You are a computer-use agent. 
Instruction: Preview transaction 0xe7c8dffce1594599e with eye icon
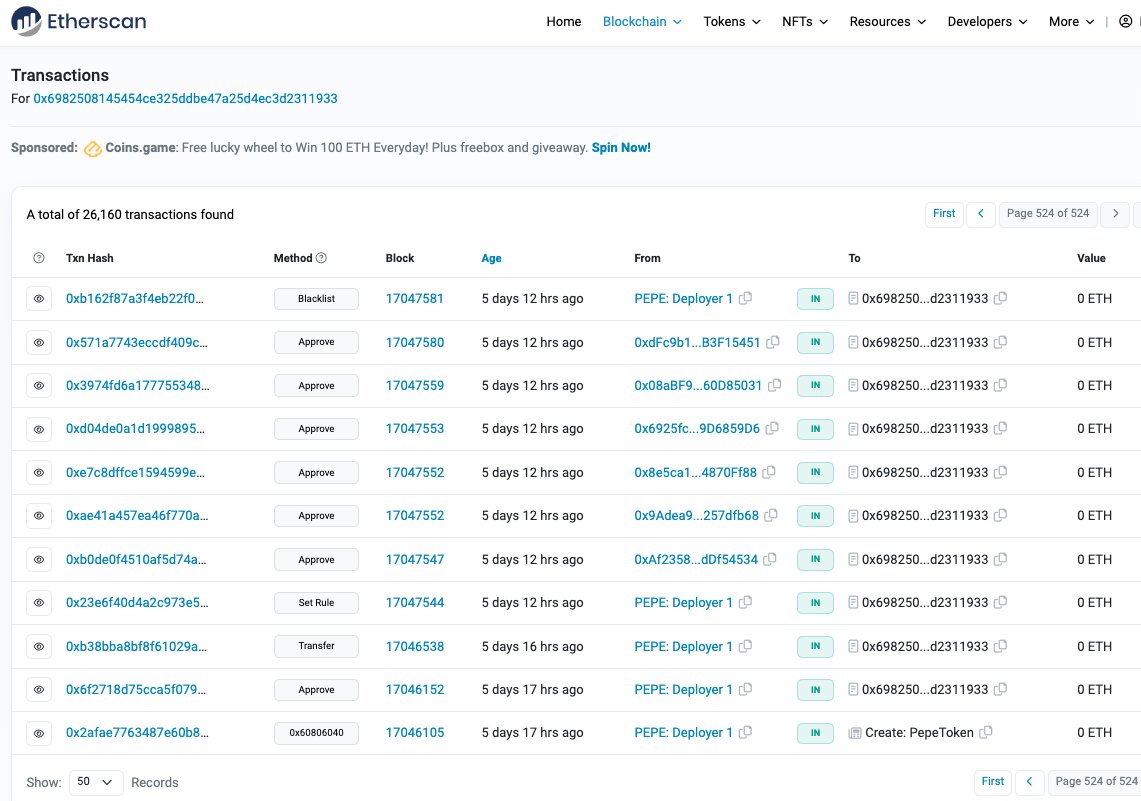click(x=39, y=472)
